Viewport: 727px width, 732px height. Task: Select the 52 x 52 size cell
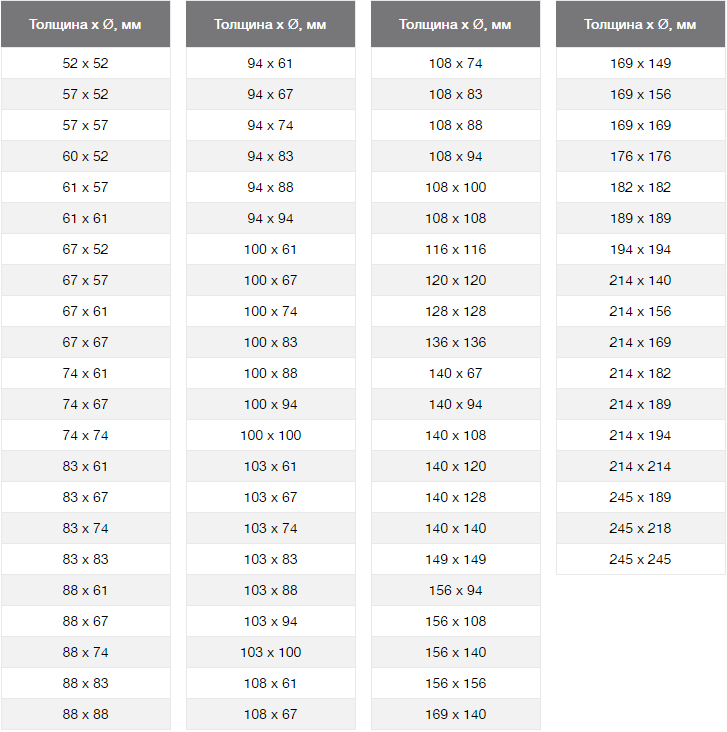click(x=85, y=63)
